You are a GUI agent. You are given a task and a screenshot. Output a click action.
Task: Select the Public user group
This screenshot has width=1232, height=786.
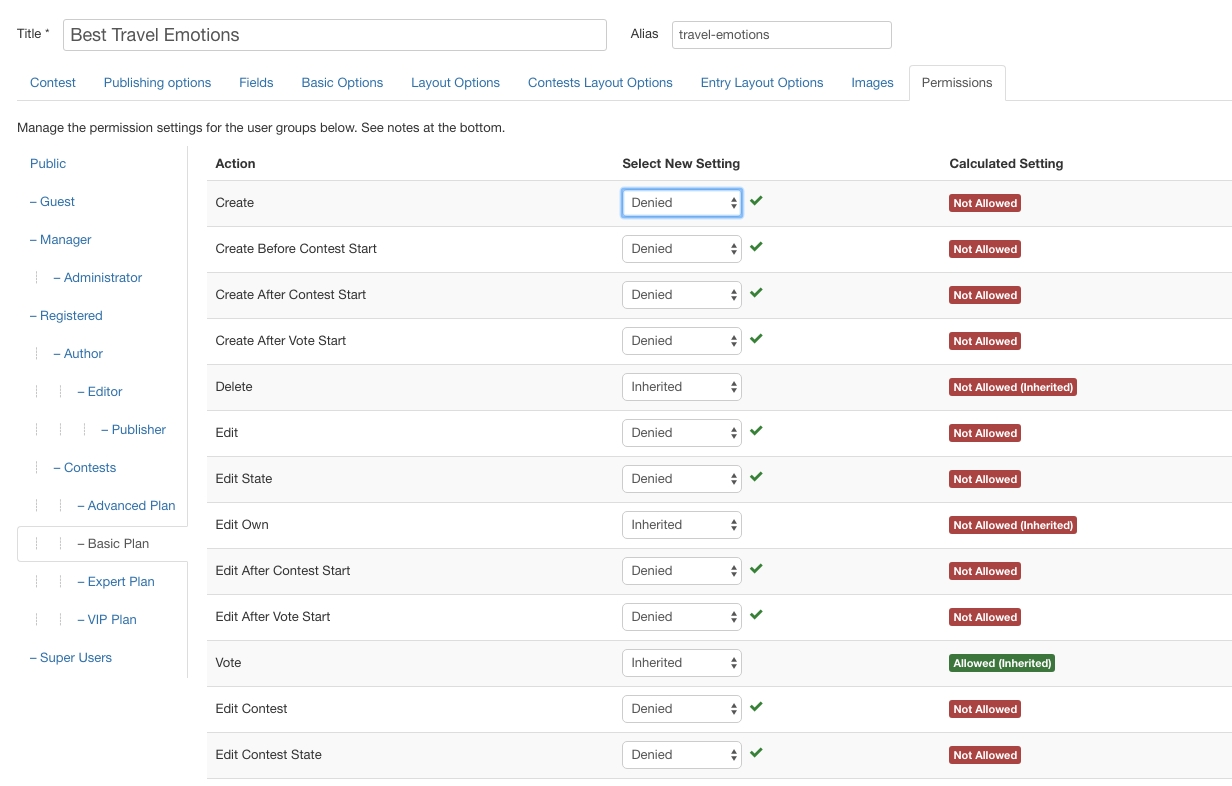[48, 164]
